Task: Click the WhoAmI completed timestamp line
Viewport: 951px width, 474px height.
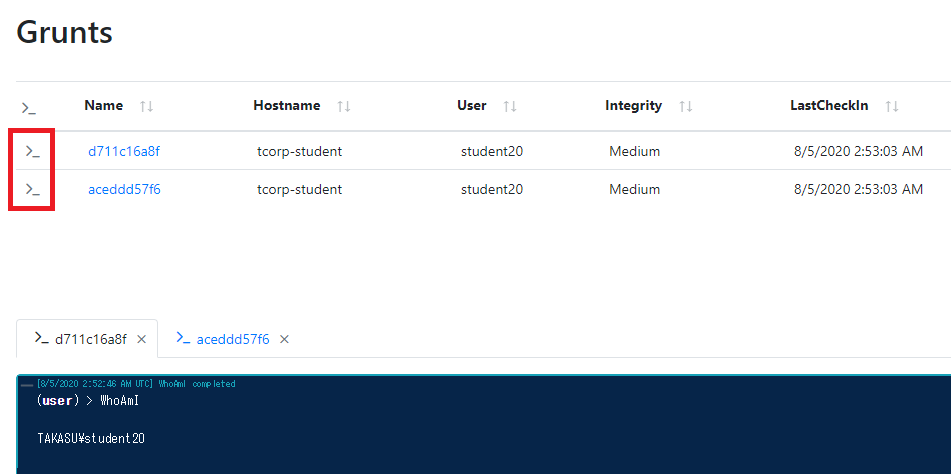Action: [136, 384]
